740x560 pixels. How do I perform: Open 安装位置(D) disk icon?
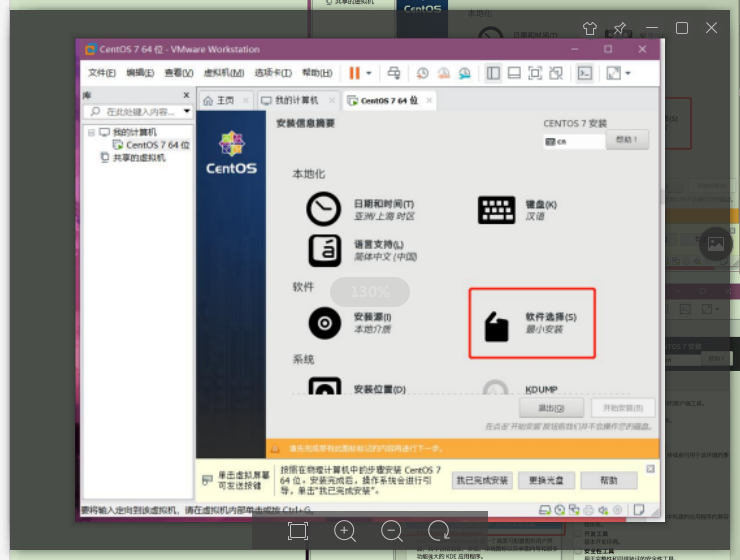[324, 385]
